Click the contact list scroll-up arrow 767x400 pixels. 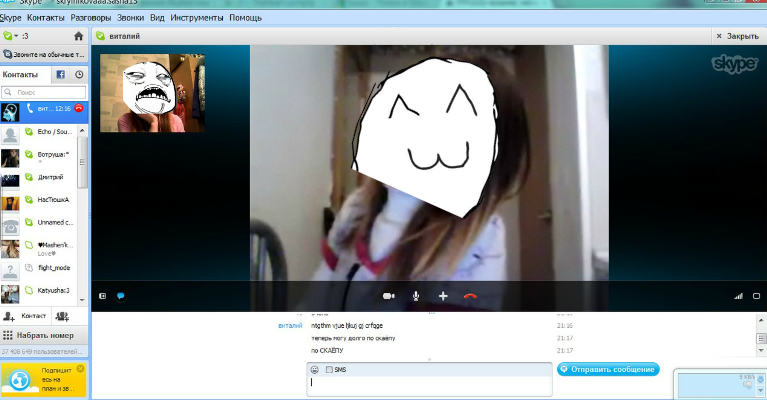(x=82, y=130)
